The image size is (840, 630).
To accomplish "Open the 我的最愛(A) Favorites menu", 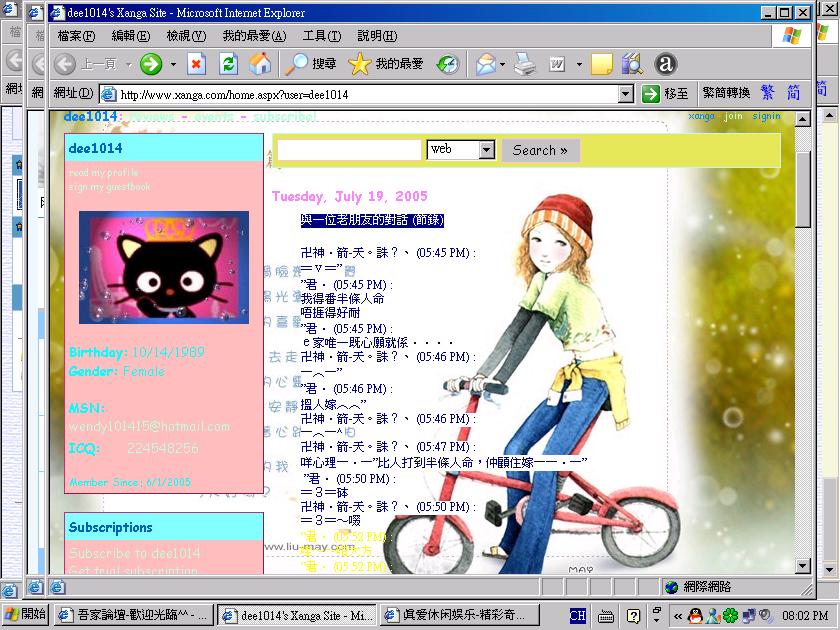I will pos(254,36).
